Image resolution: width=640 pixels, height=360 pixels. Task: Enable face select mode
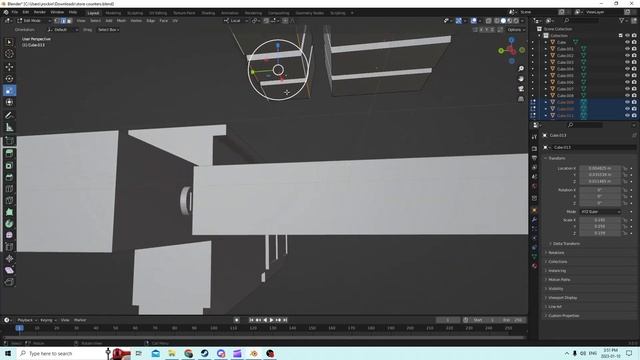(69, 20)
